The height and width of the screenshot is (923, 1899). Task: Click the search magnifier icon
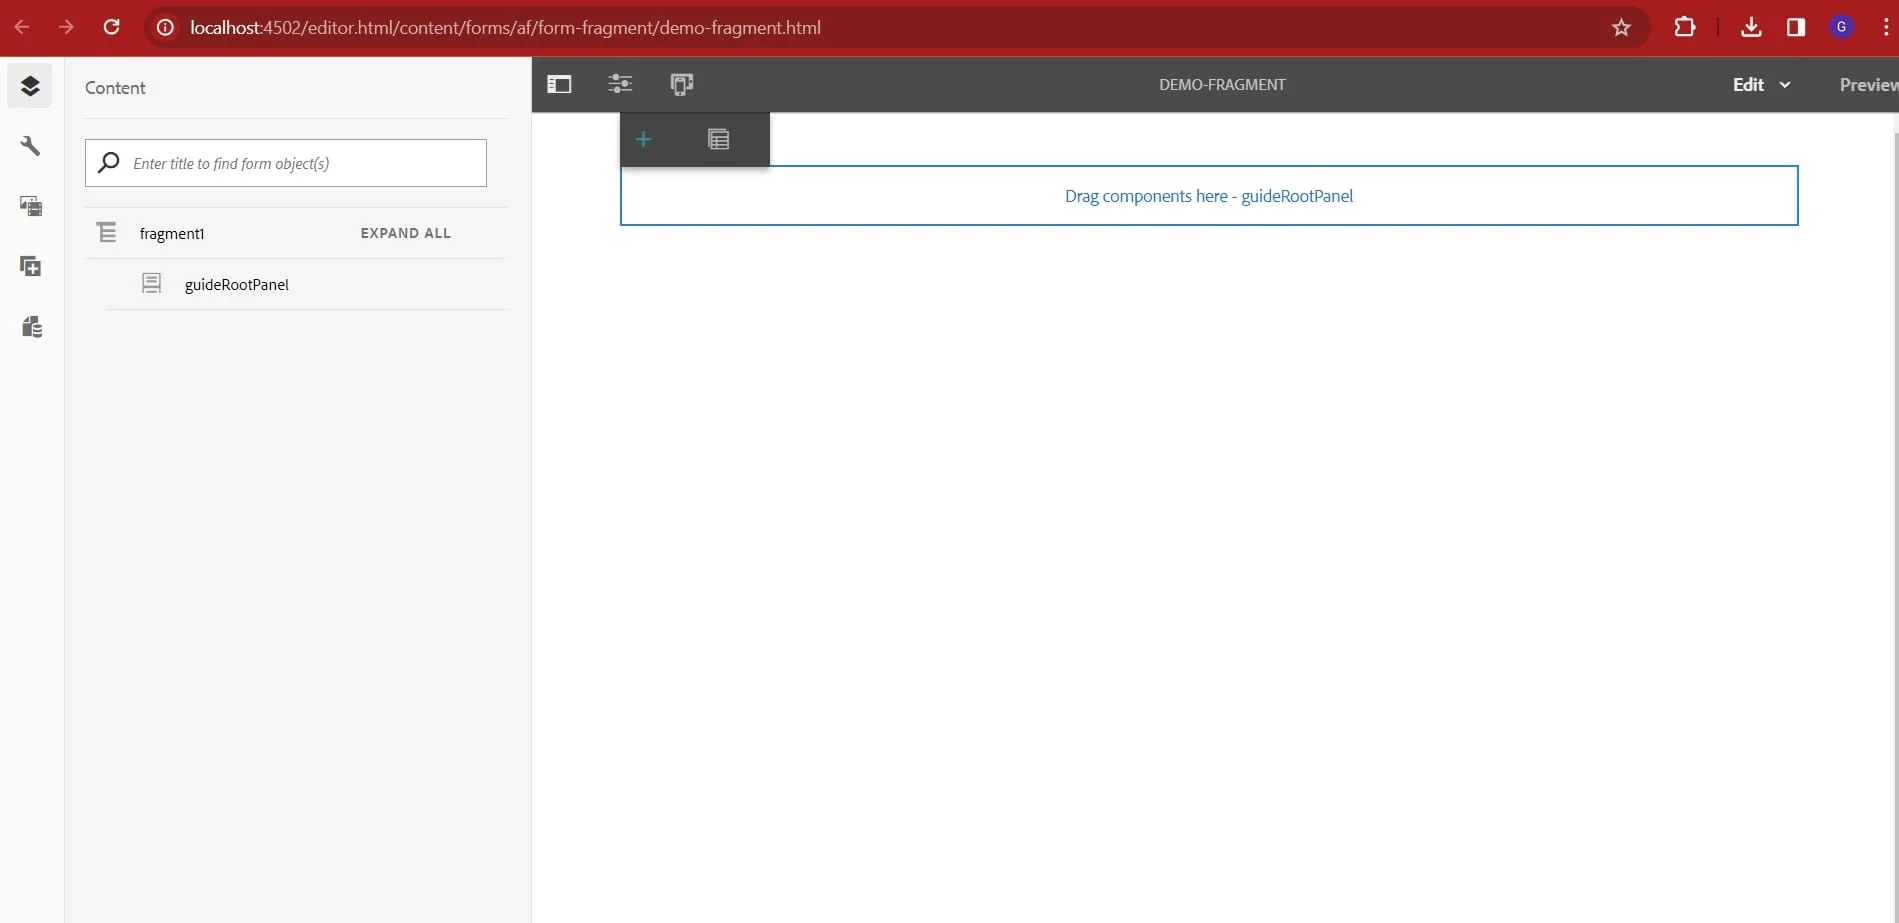(x=109, y=162)
